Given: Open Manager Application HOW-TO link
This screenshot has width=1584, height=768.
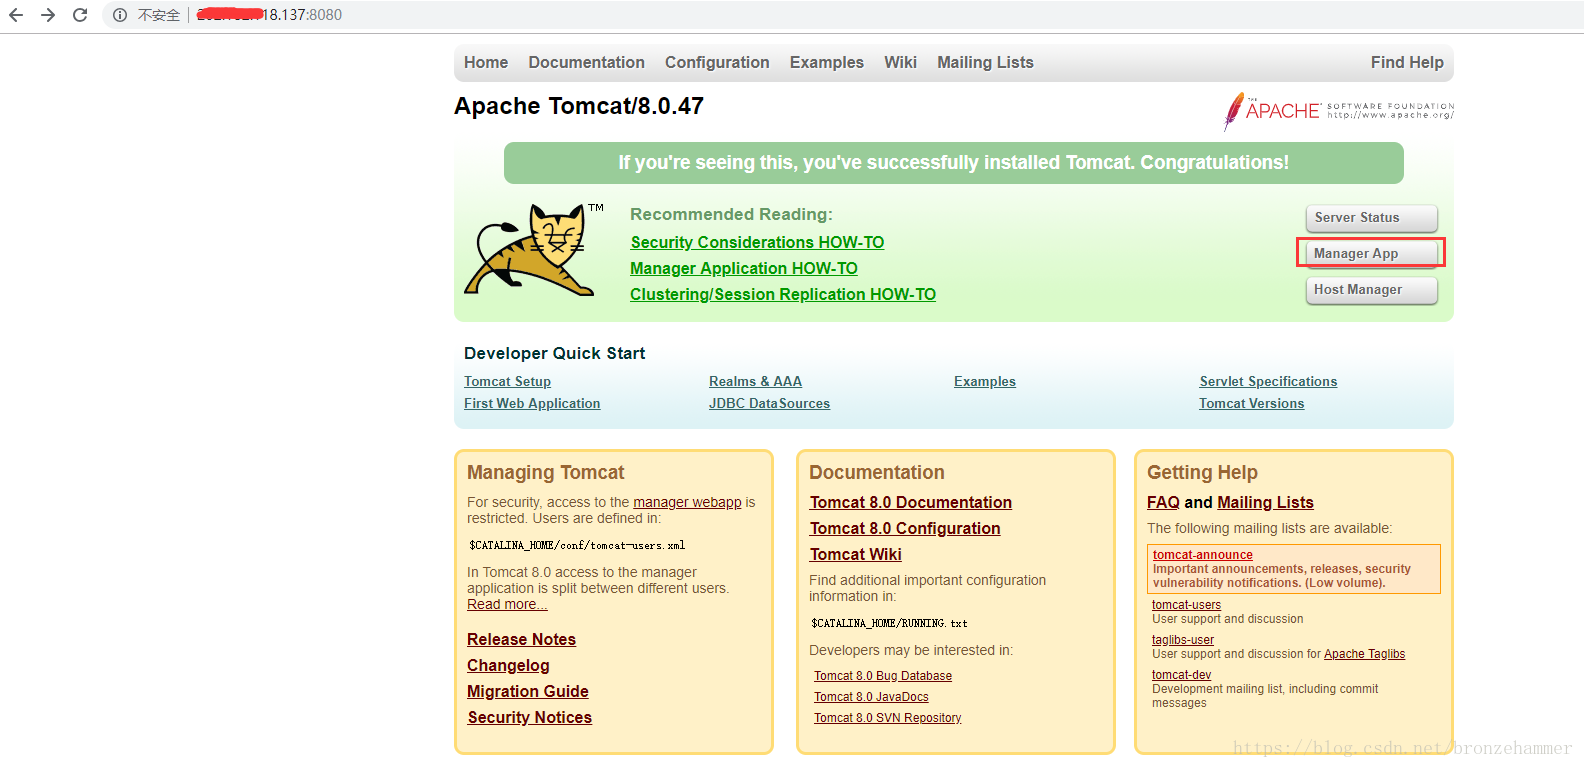Looking at the screenshot, I should click(x=743, y=268).
